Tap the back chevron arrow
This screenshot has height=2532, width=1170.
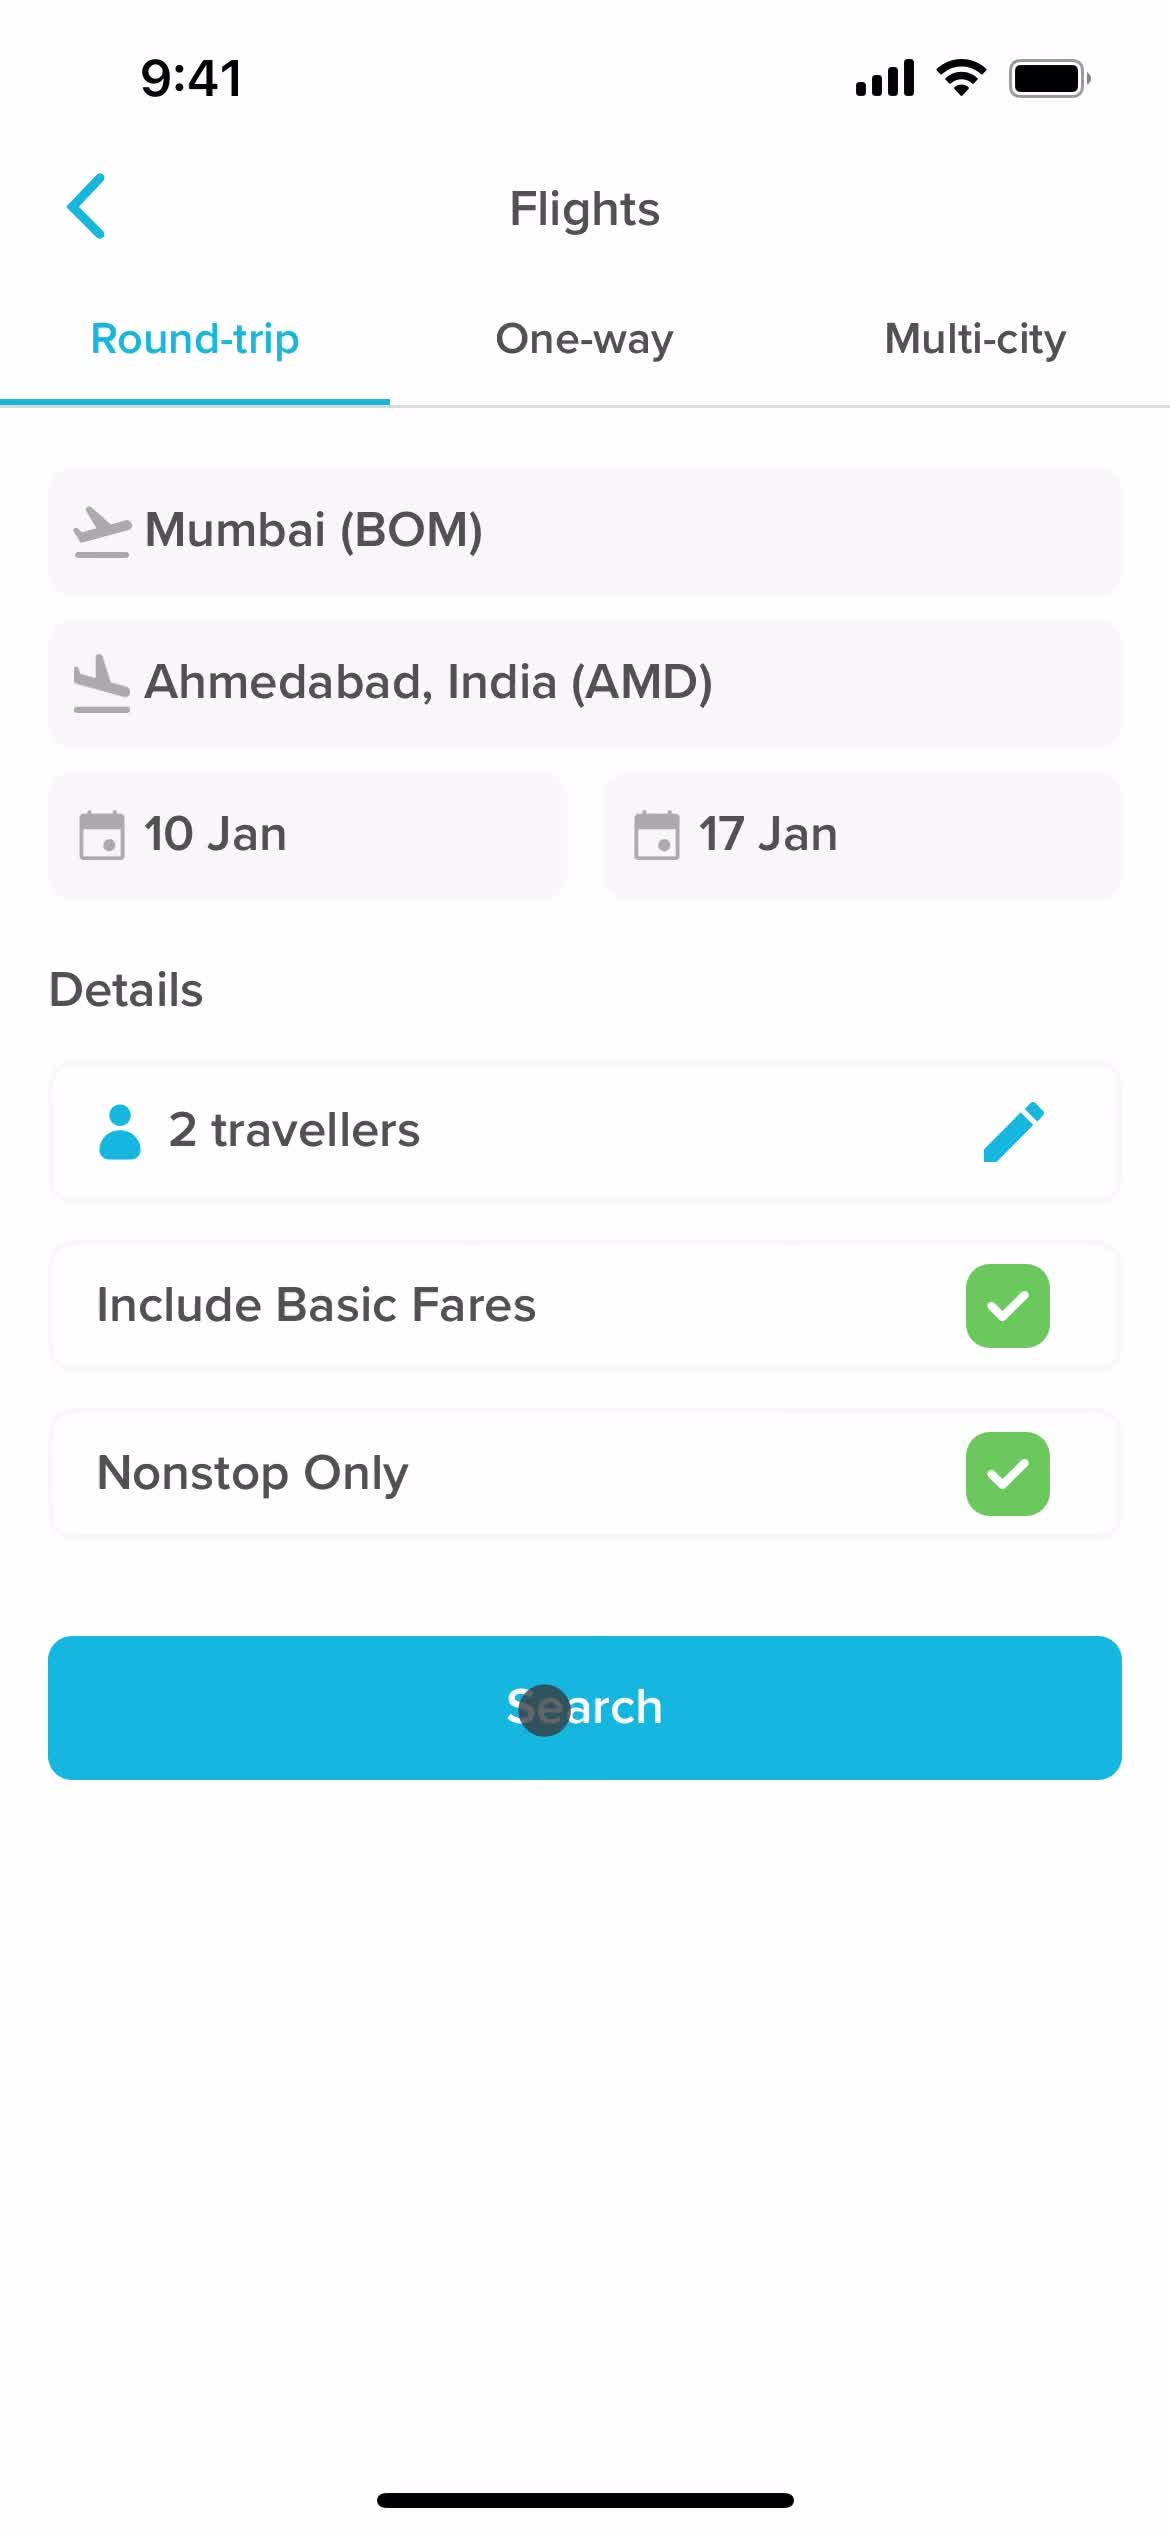pos(86,206)
